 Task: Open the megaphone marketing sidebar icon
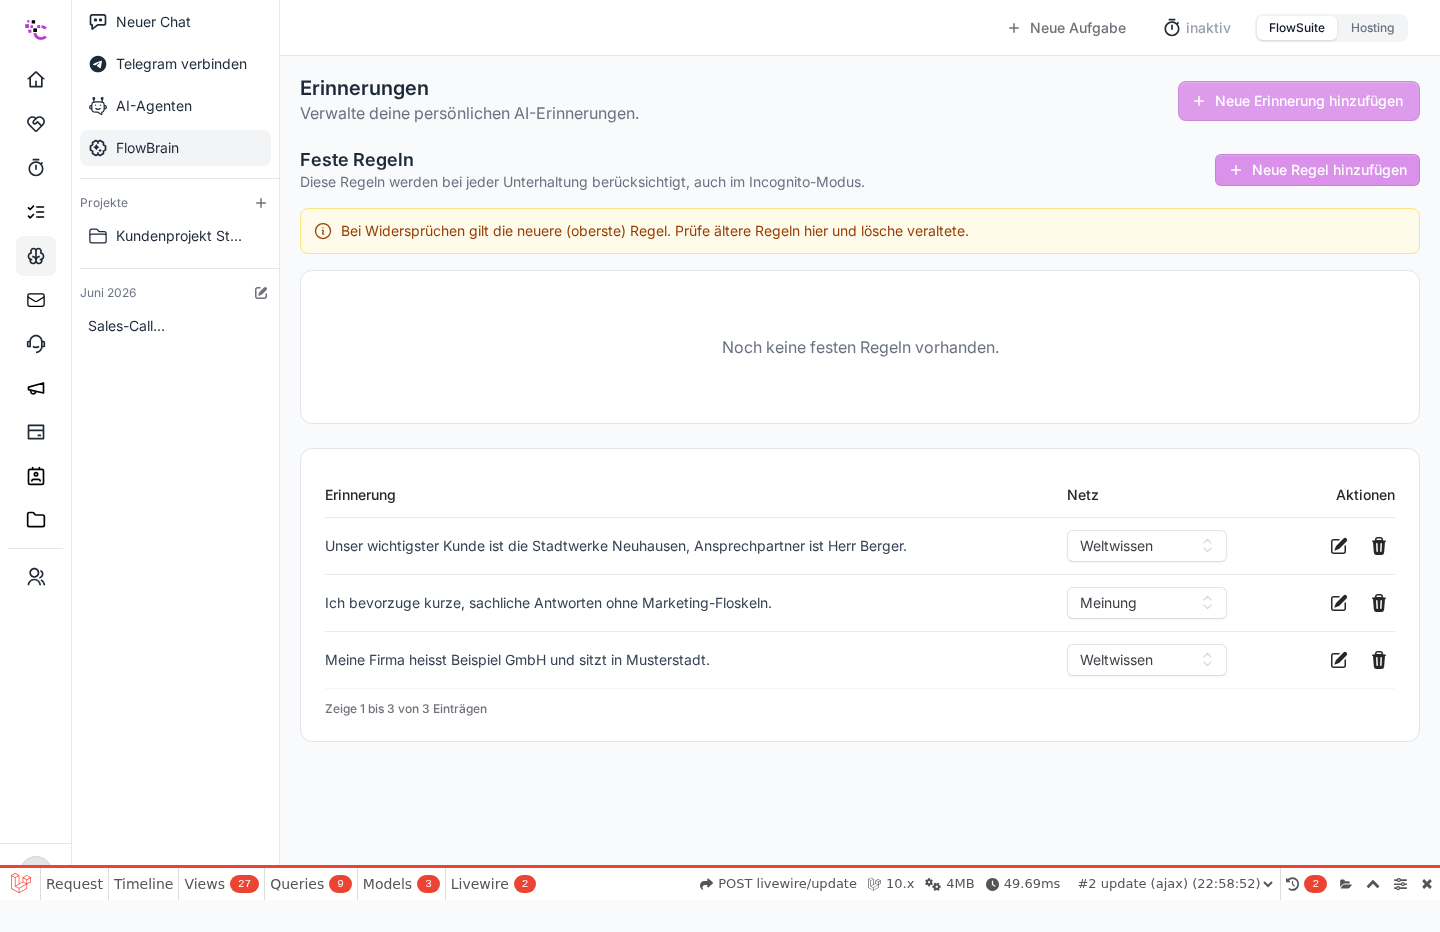[36, 388]
